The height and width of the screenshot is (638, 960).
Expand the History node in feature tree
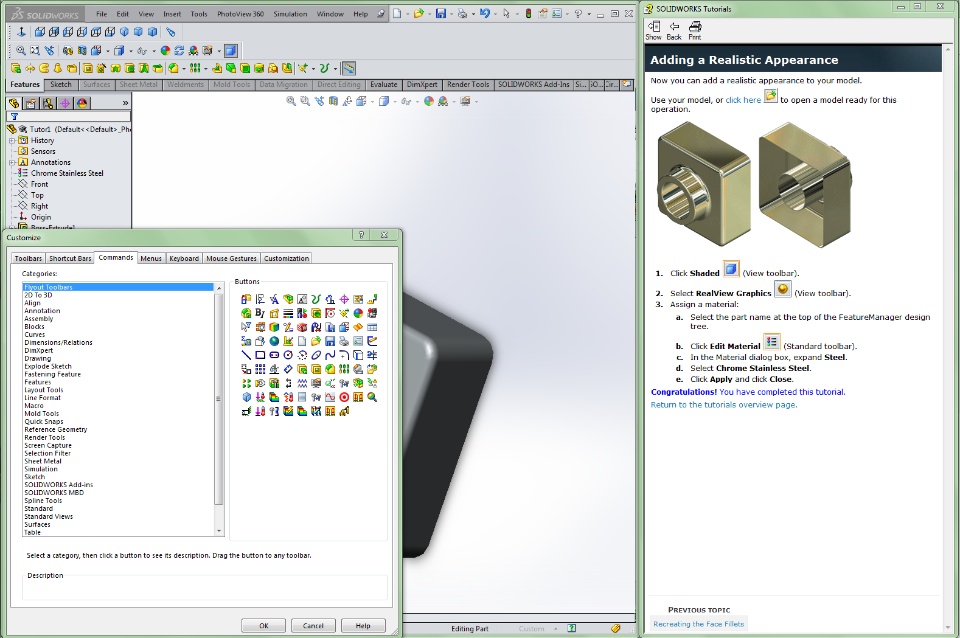[x=12, y=140]
